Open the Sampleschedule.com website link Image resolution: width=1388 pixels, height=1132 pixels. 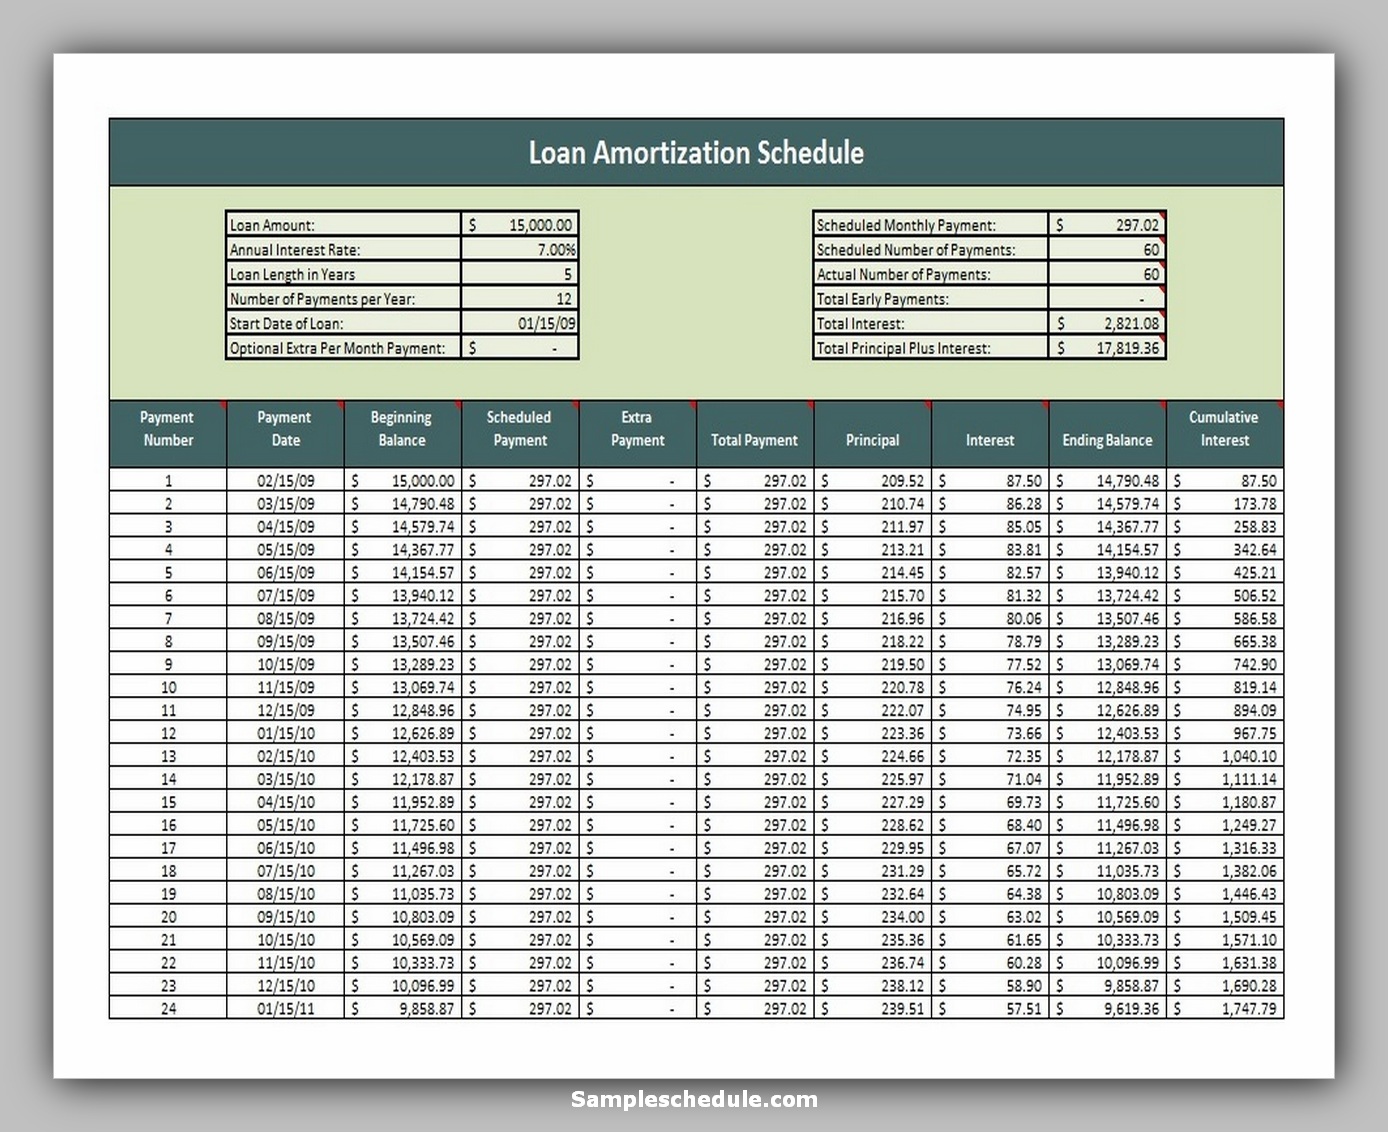click(694, 1099)
